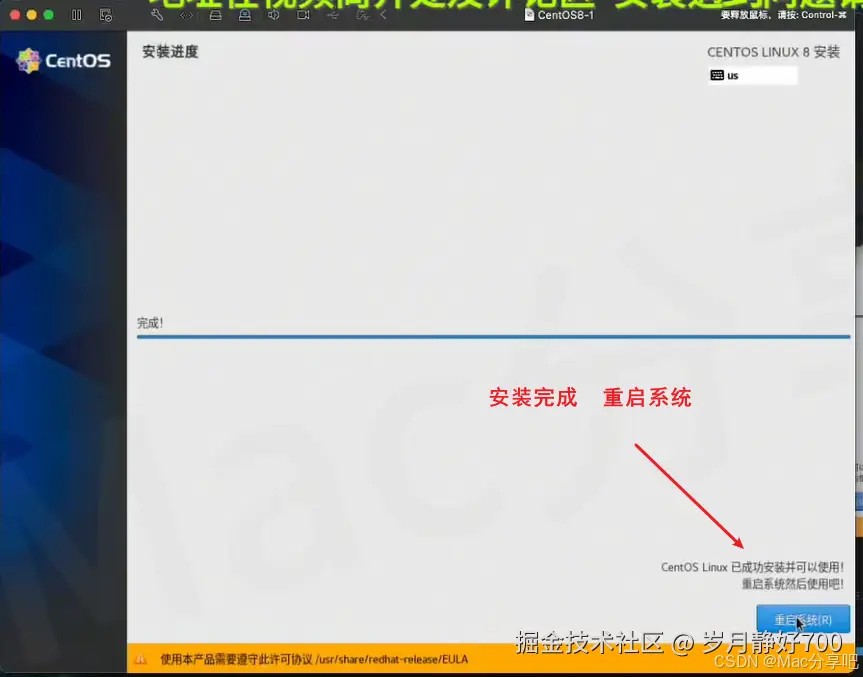
Task: Click the code view icon in the toolbar
Action: coord(185,15)
